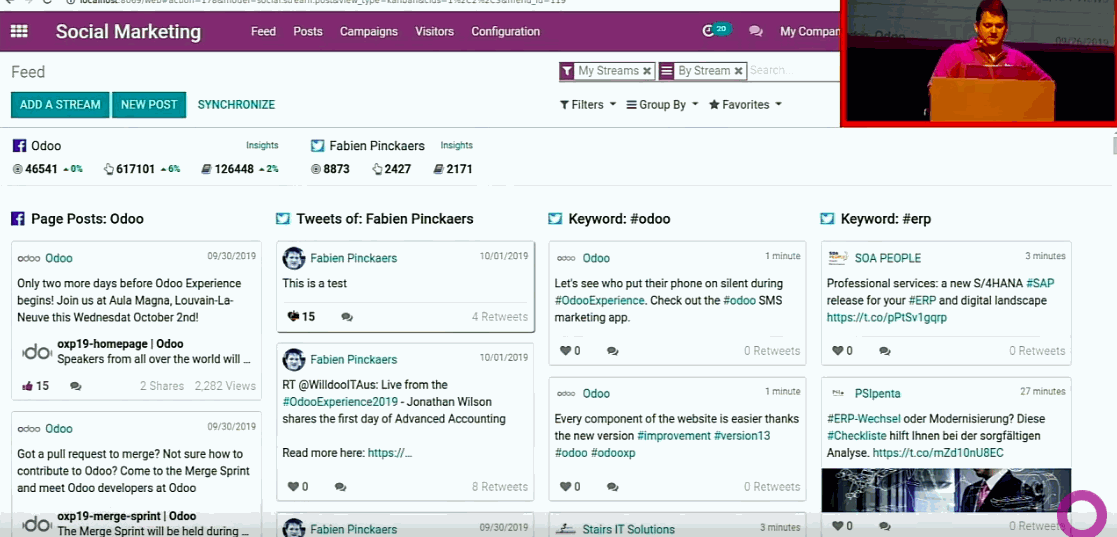Open the Visitors menu
The height and width of the screenshot is (537, 1117).
[x=435, y=31]
